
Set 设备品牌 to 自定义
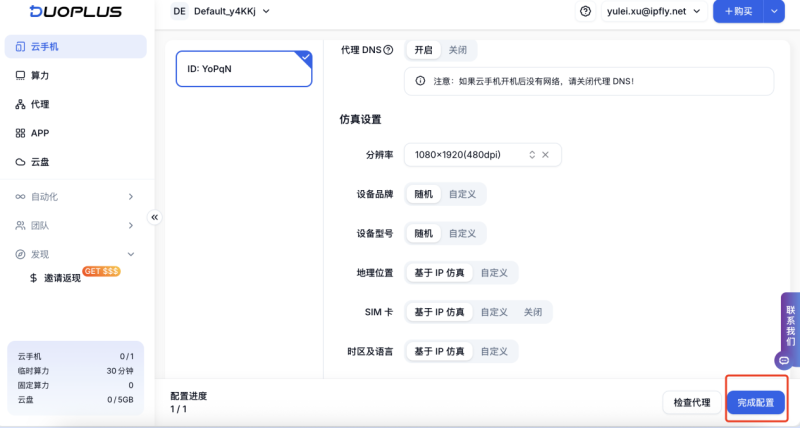pos(462,194)
